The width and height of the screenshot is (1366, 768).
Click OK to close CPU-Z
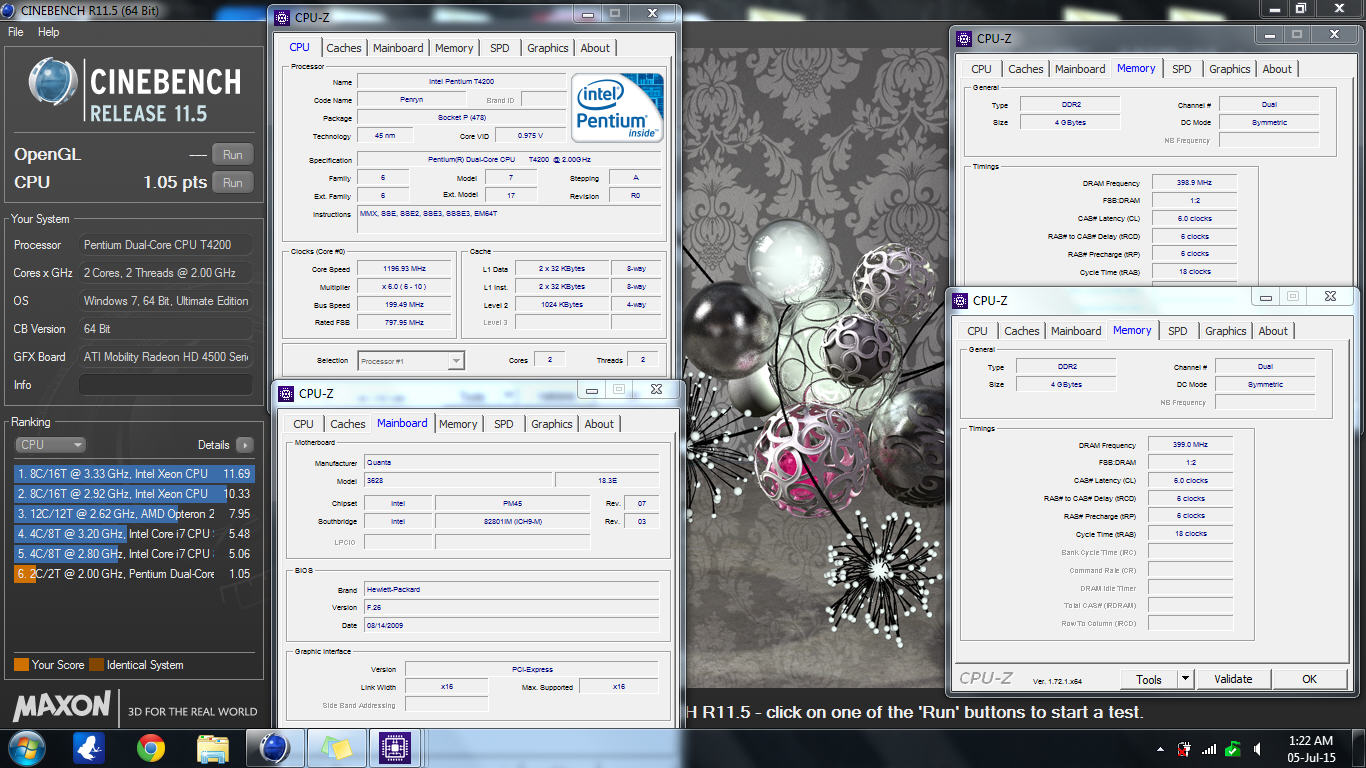point(1310,679)
